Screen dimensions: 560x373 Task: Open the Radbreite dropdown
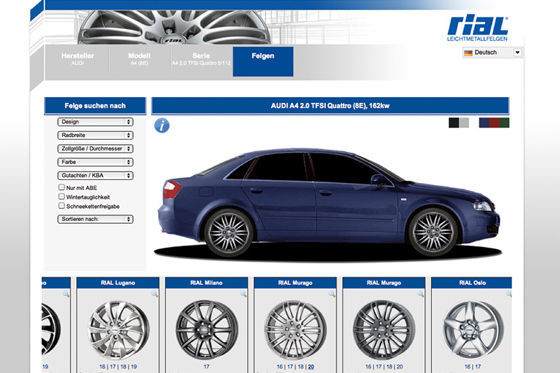pos(95,135)
